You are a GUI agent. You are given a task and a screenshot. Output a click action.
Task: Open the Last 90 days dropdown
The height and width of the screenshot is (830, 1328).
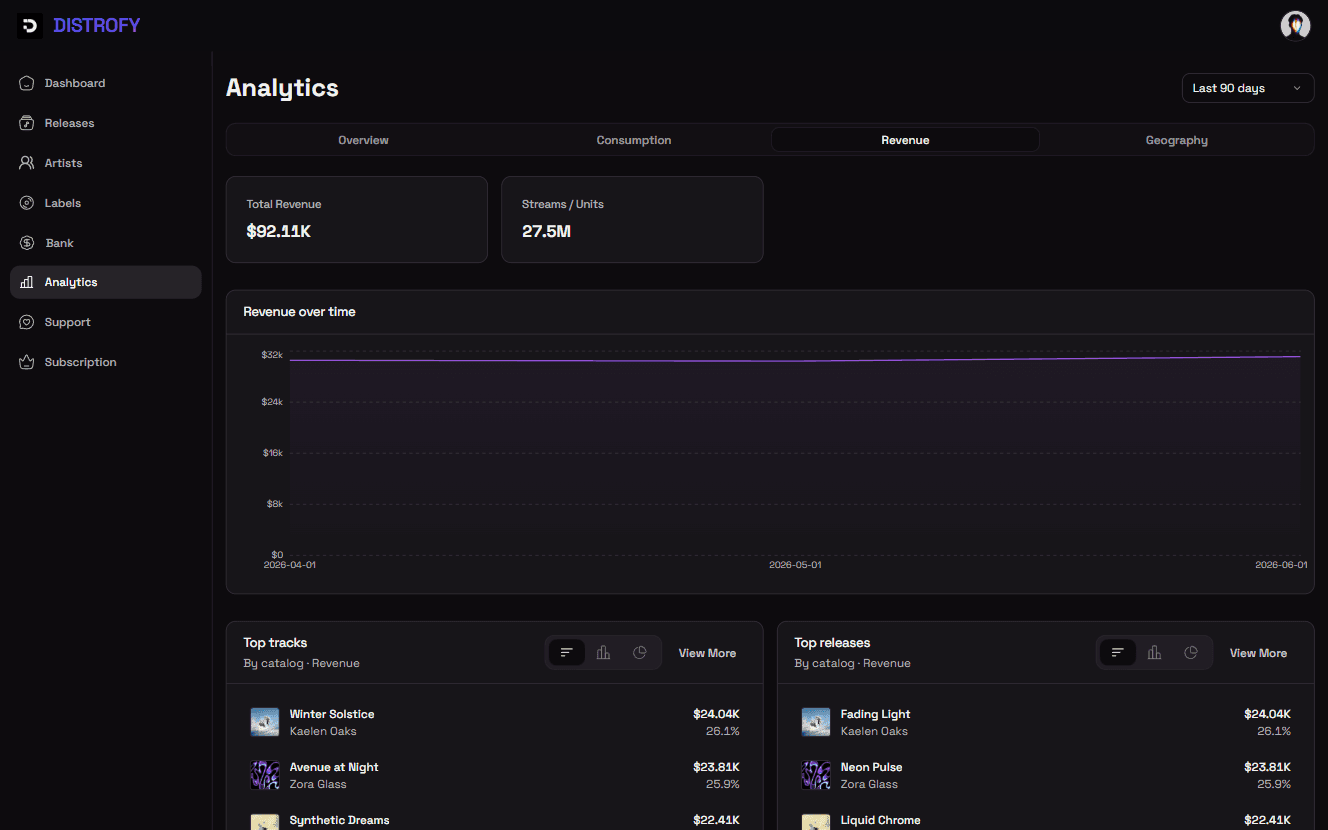[x=1248, y=88]
